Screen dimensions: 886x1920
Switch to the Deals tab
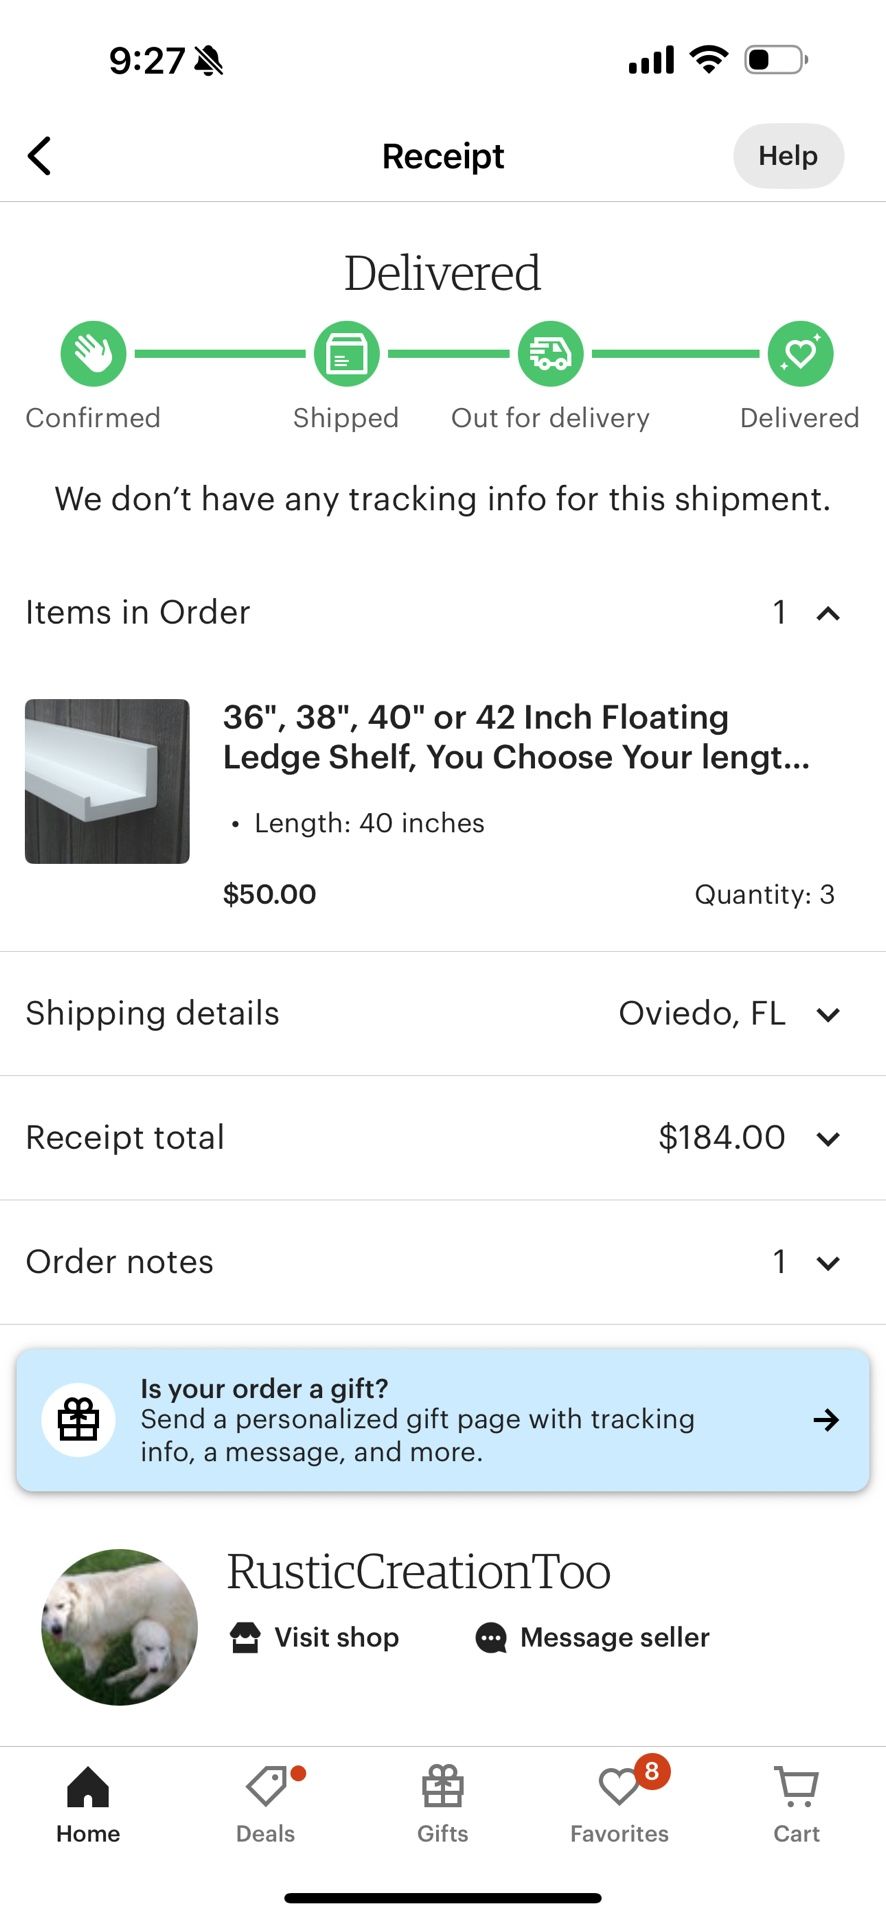[x=266, y=1805]
